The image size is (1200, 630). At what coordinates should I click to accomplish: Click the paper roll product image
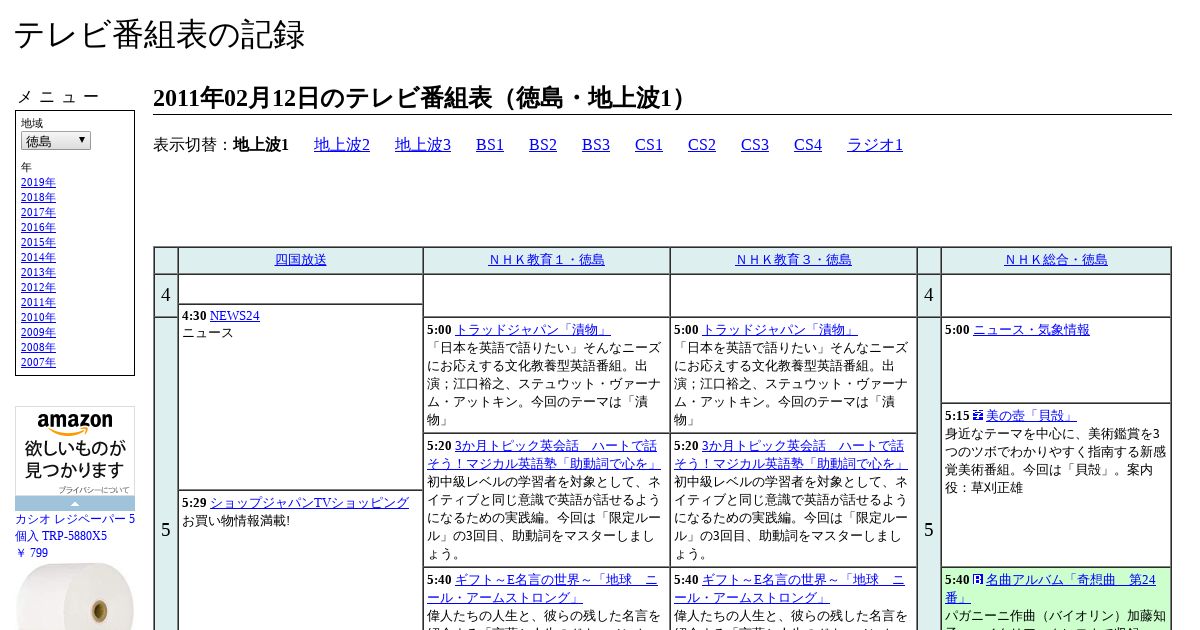point(75,597)
